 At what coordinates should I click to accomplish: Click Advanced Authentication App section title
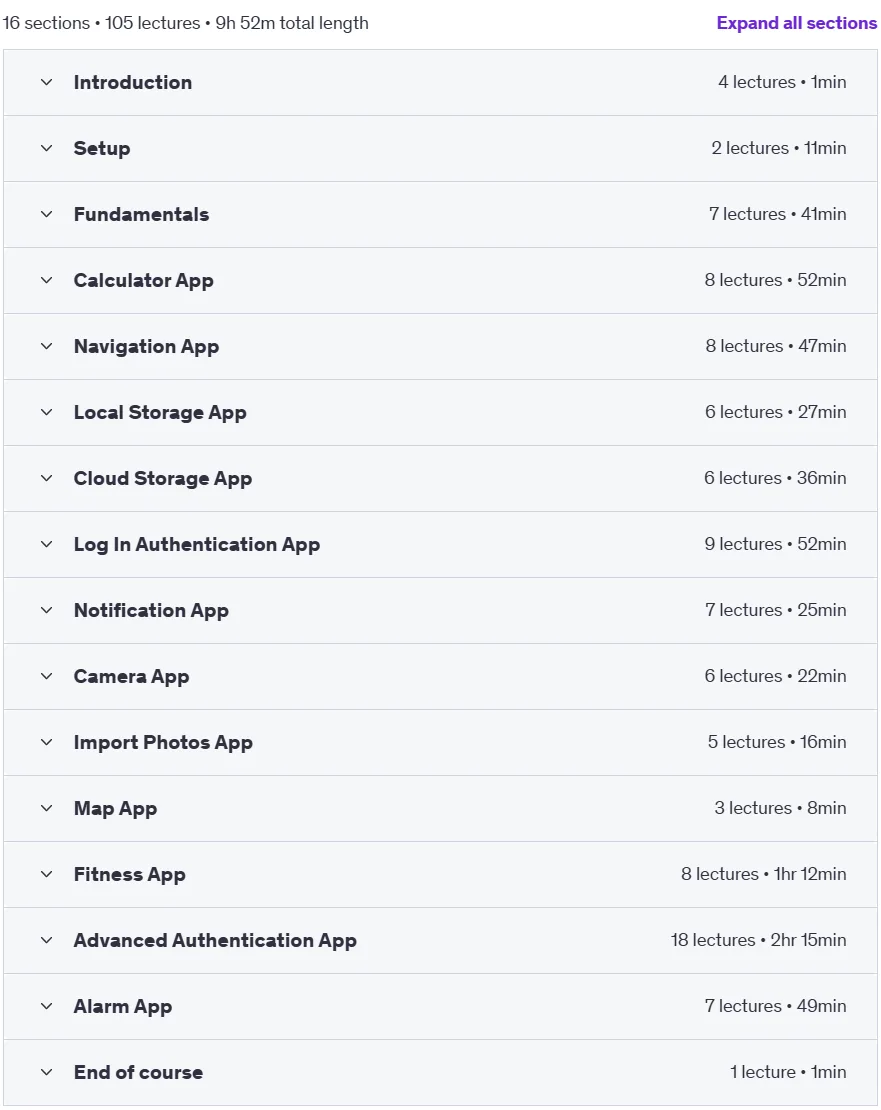click(x=215, y=940)
